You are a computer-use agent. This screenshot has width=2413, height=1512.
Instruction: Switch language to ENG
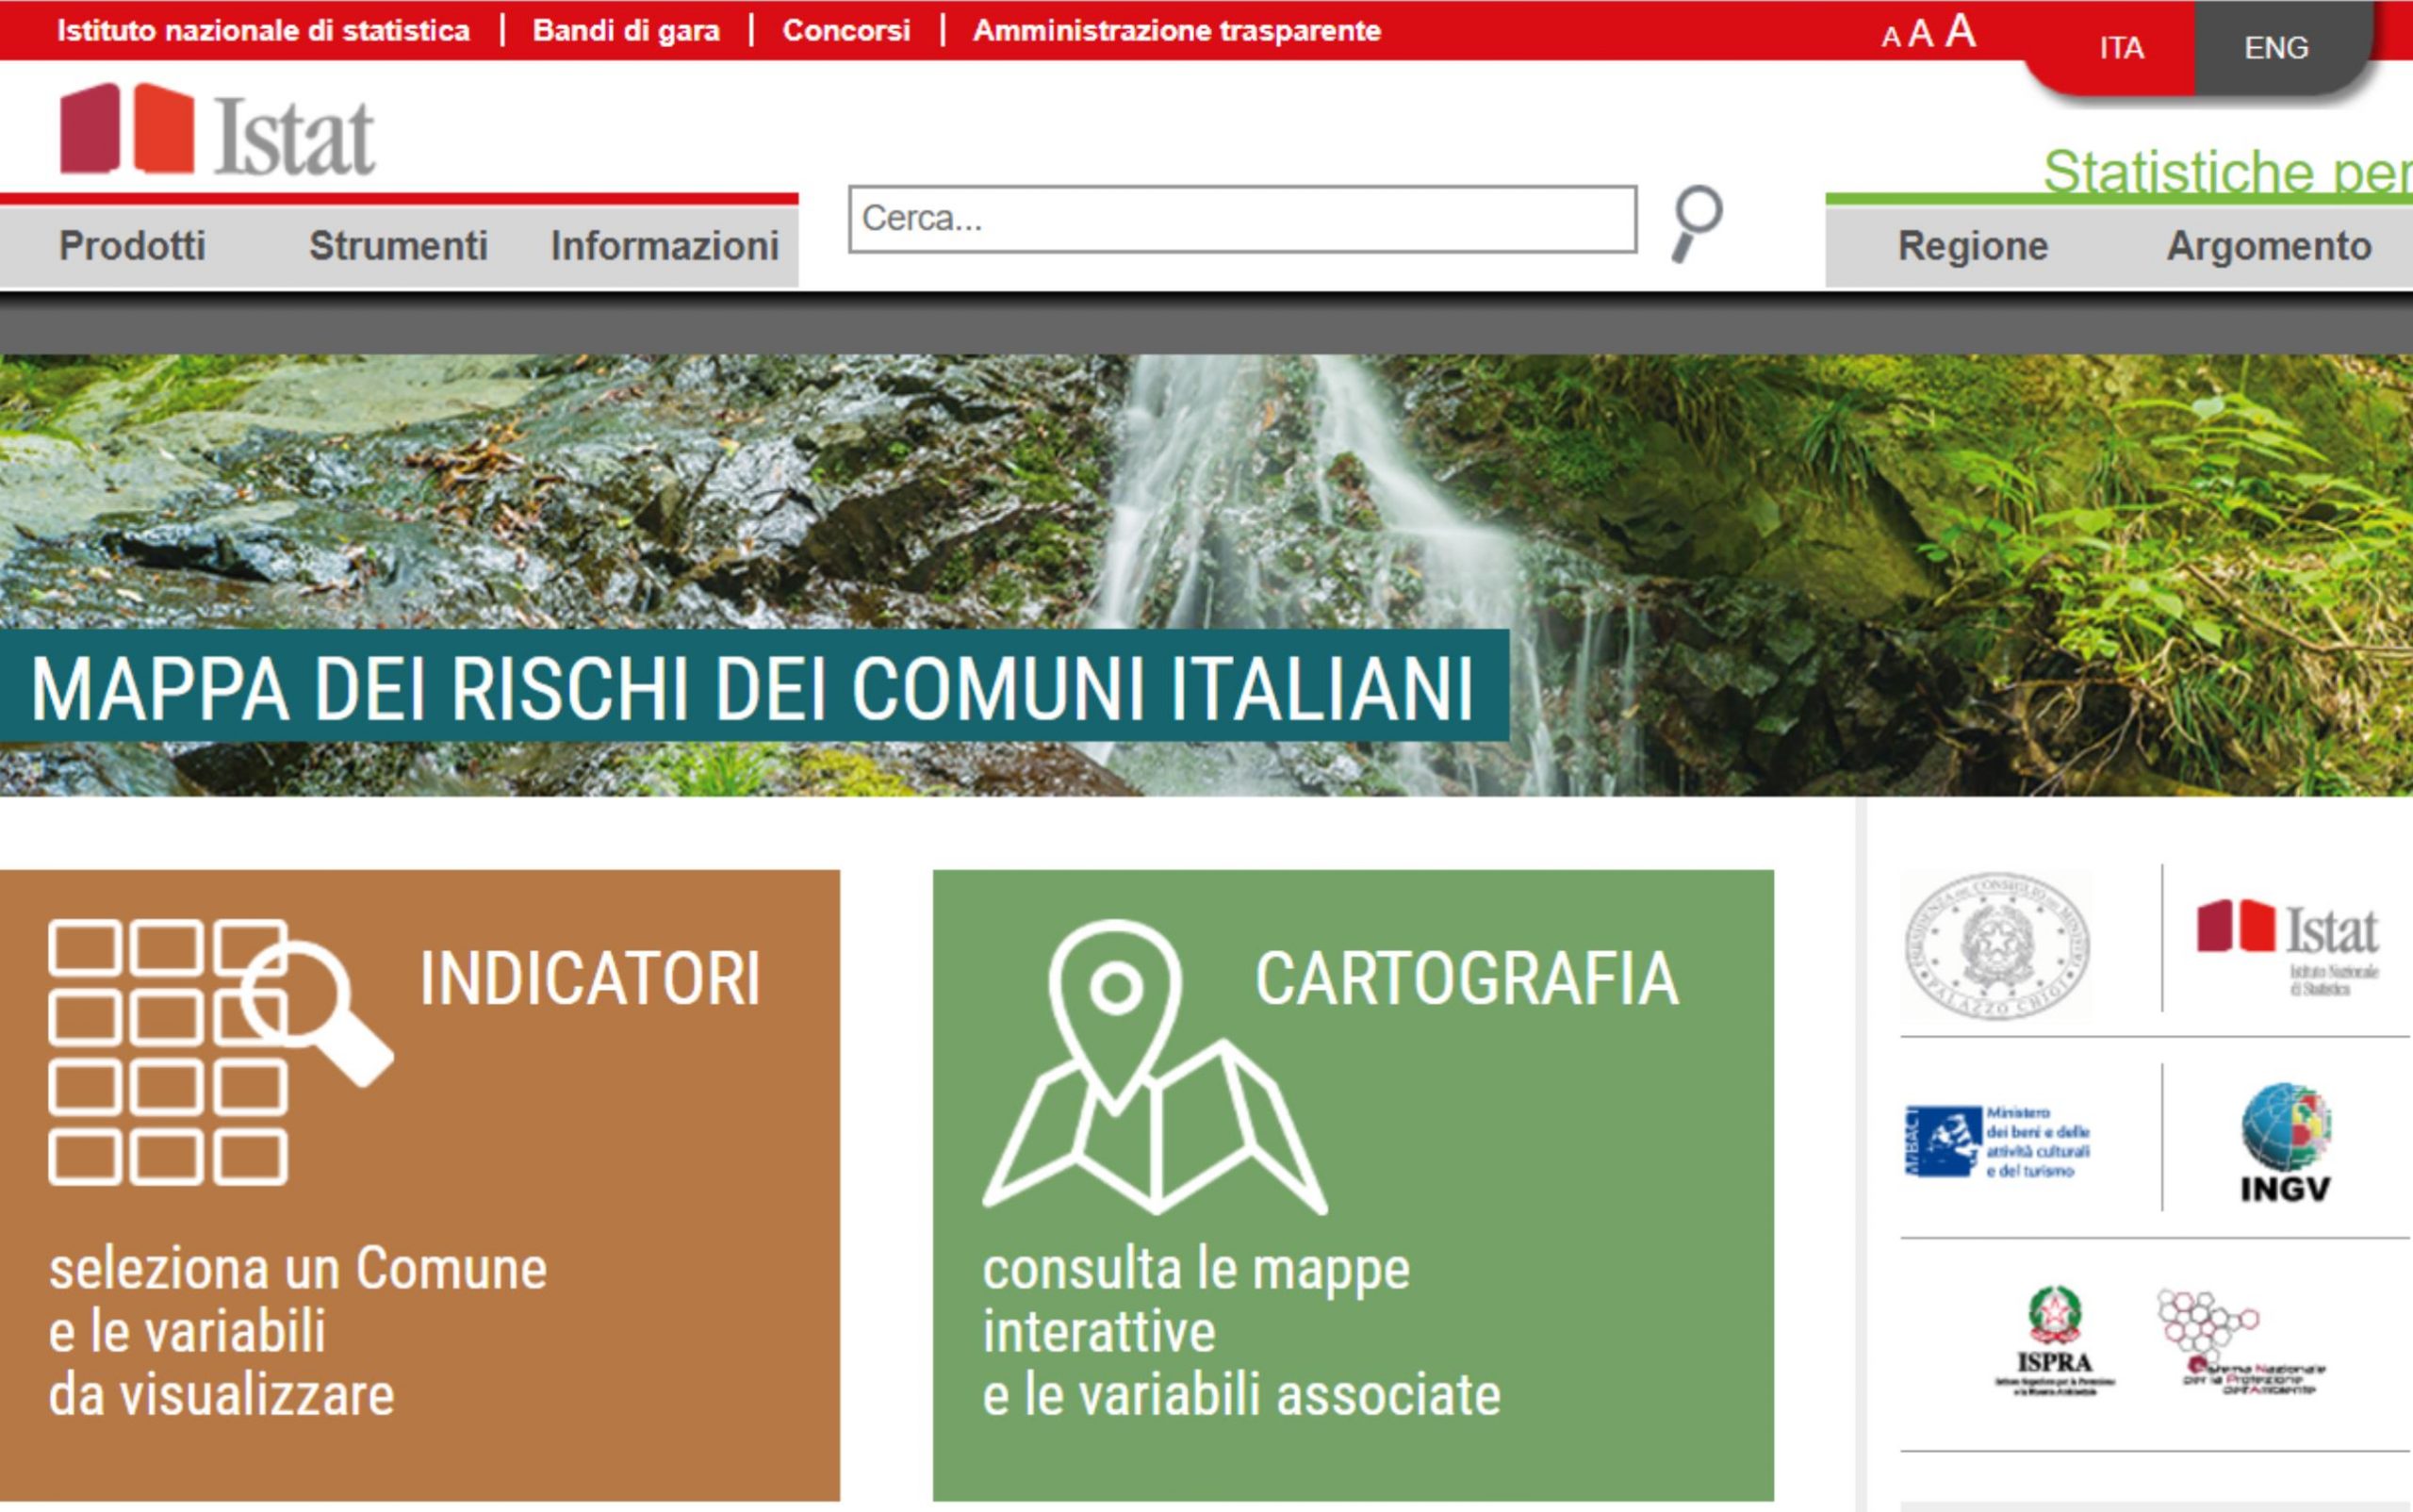[2275, 48]
